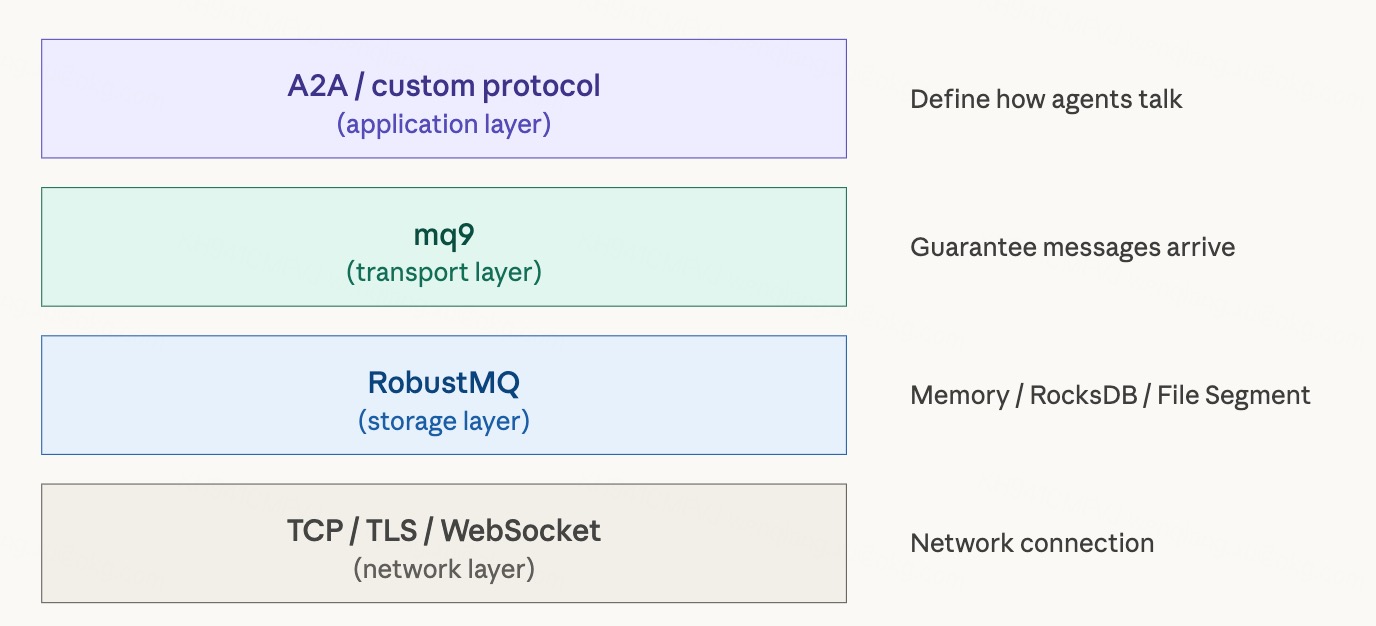Image resolution: width=1376 pixels, height=626 pixels.
Task: Click "A2A" in the purple box title
Action: click(320, 86)
